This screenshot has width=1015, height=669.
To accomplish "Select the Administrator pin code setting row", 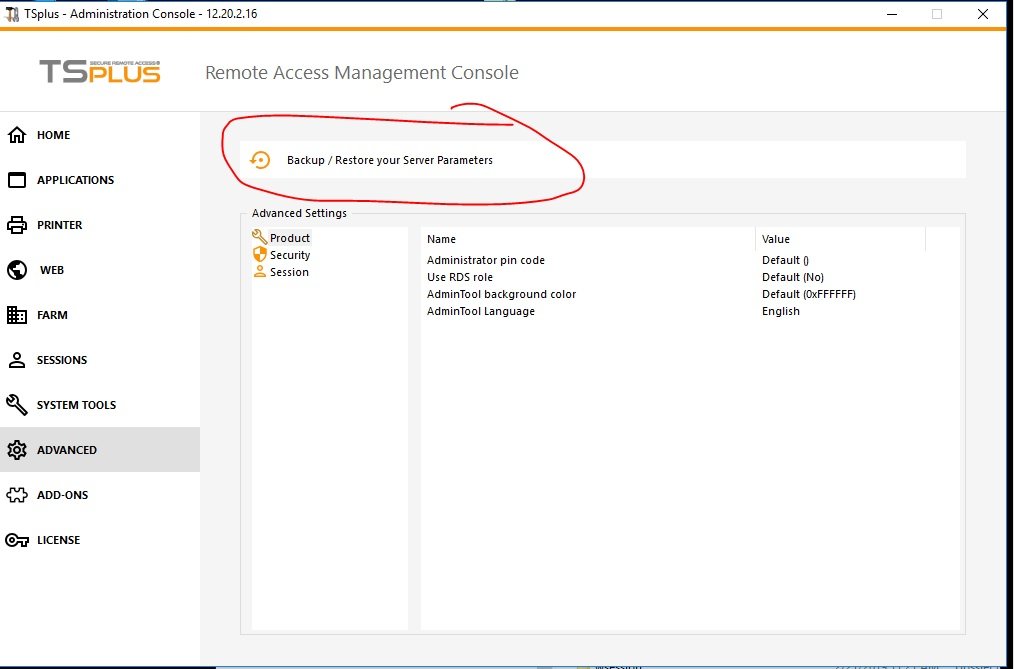I will [486, 260].
